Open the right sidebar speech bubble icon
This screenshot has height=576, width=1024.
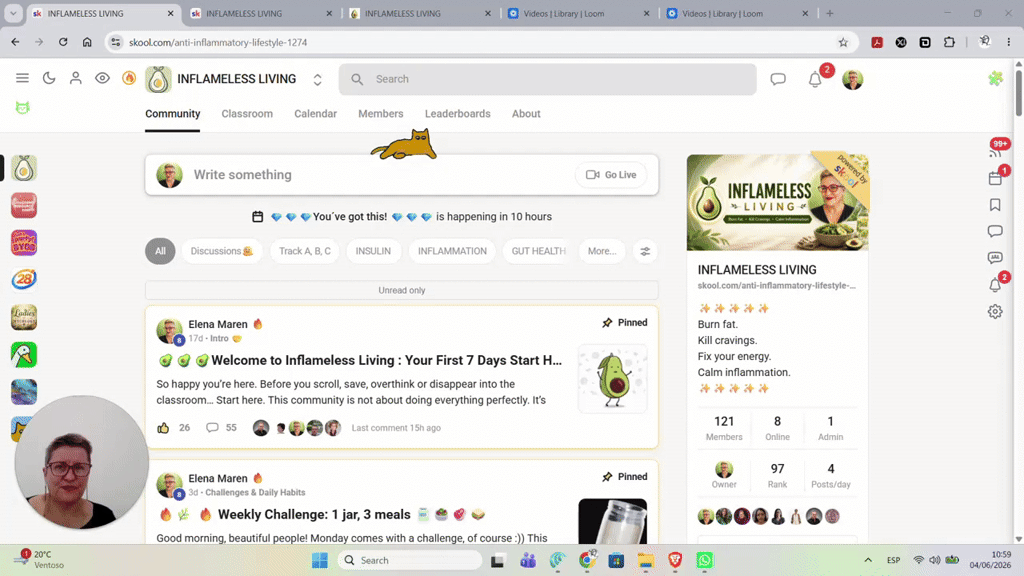(995, 231)
